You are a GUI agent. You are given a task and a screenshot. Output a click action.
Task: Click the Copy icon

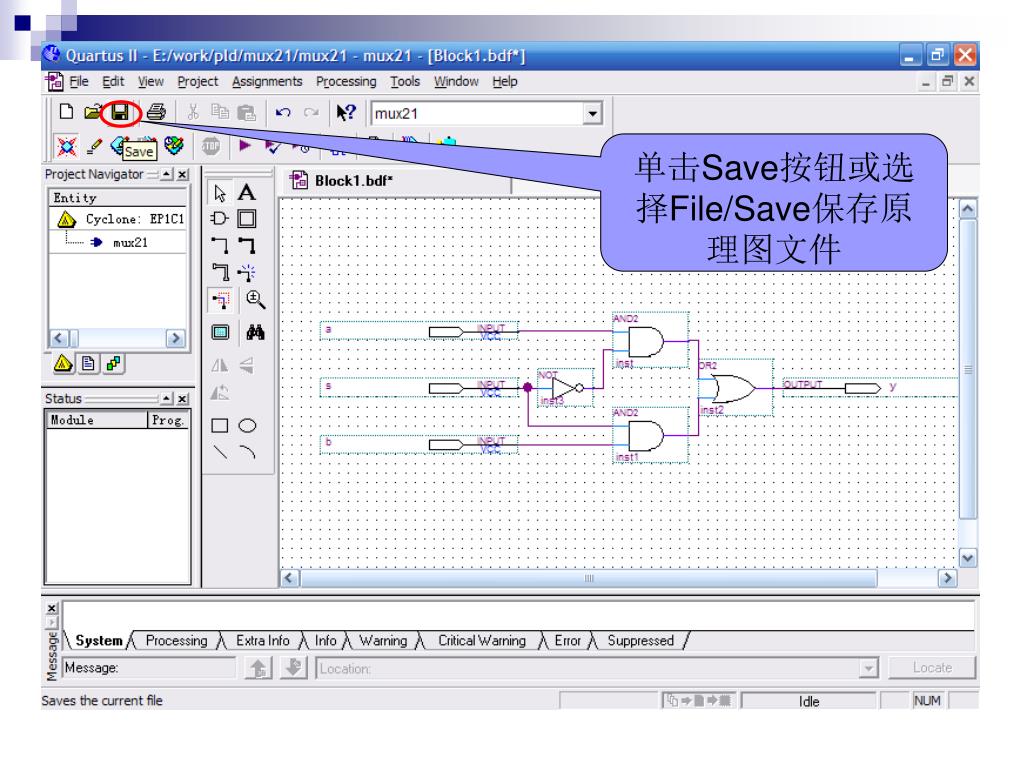(219, 112)
